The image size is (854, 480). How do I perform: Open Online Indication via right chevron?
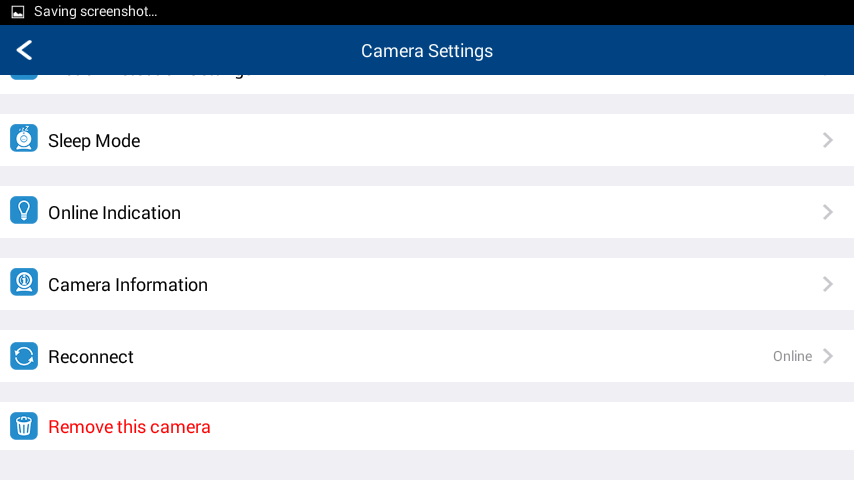[828, 212]
